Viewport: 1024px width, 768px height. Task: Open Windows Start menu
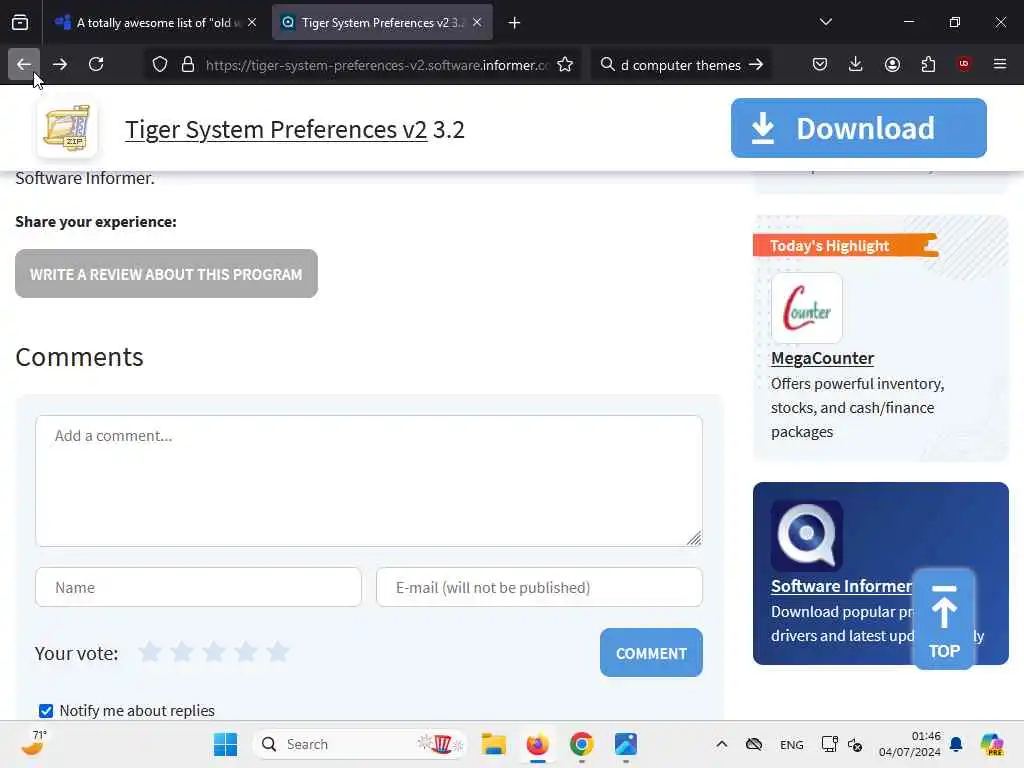point(225,744)
